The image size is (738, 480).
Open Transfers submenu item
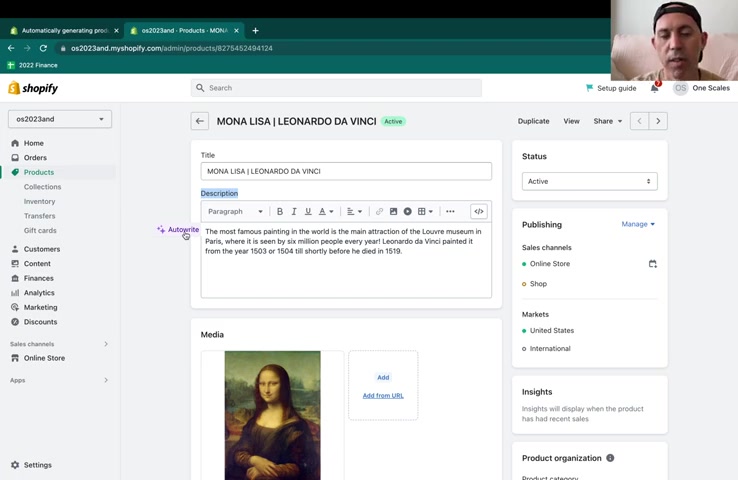40,216
